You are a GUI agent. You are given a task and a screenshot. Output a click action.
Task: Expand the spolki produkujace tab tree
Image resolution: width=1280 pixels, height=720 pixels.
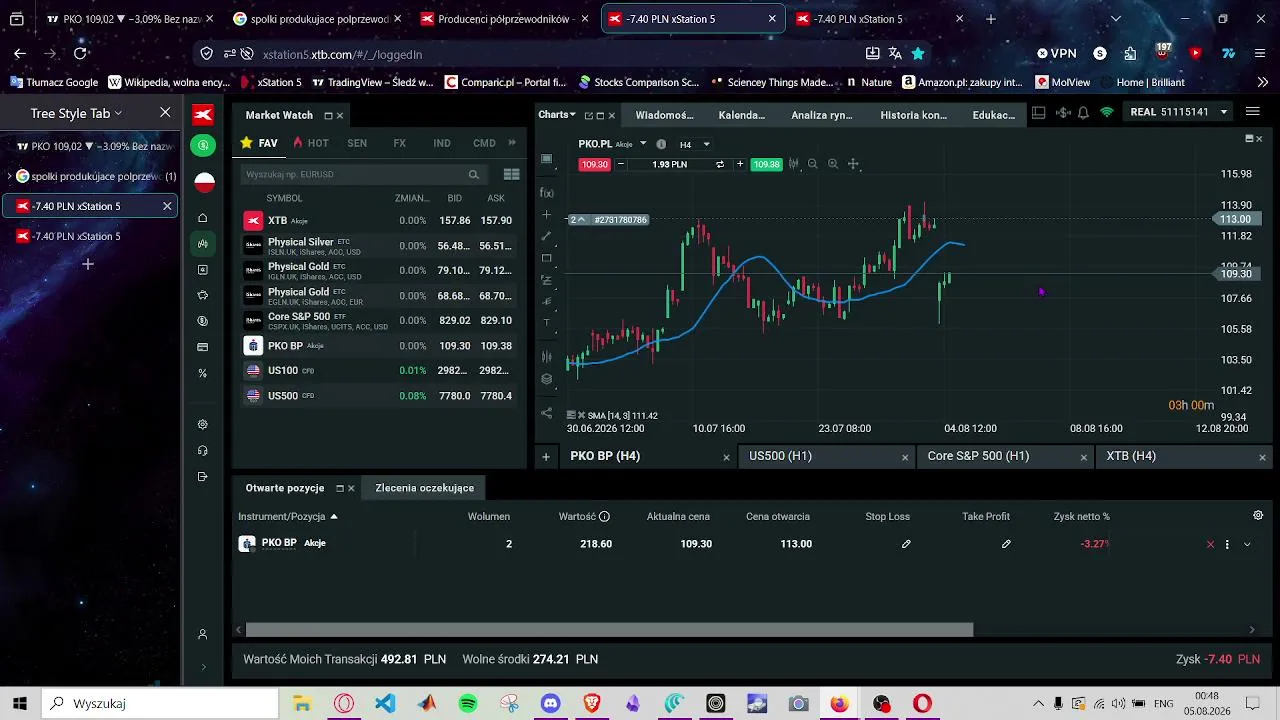click(10, 177)
